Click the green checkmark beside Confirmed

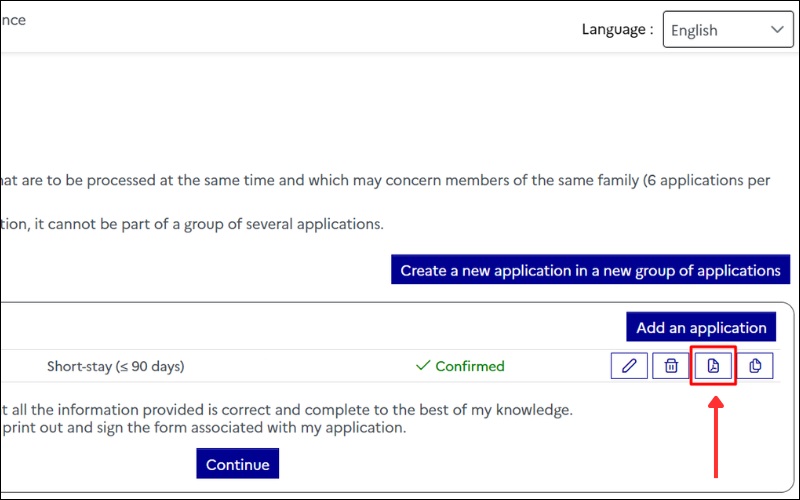click(422, 366)
